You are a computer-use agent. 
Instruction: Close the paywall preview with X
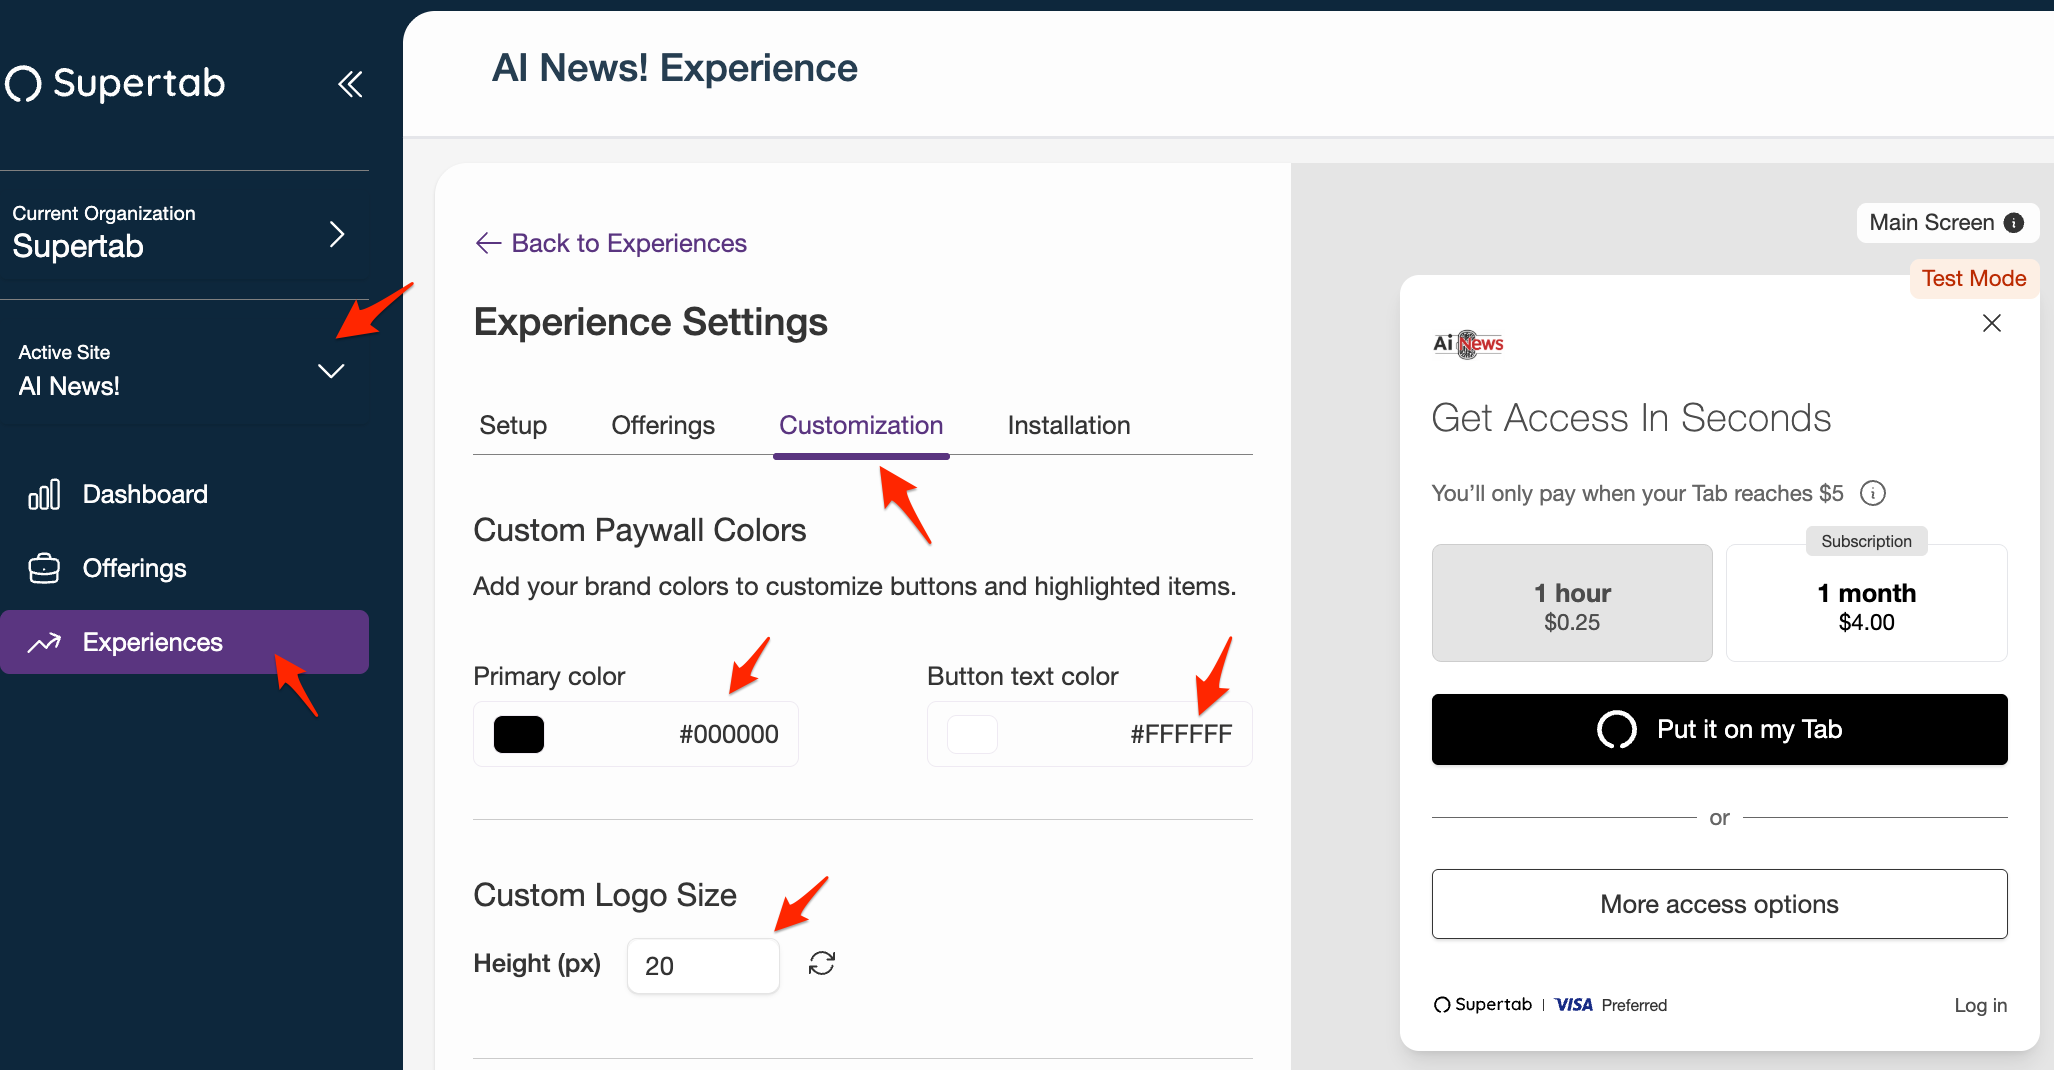coord(1991,323)
